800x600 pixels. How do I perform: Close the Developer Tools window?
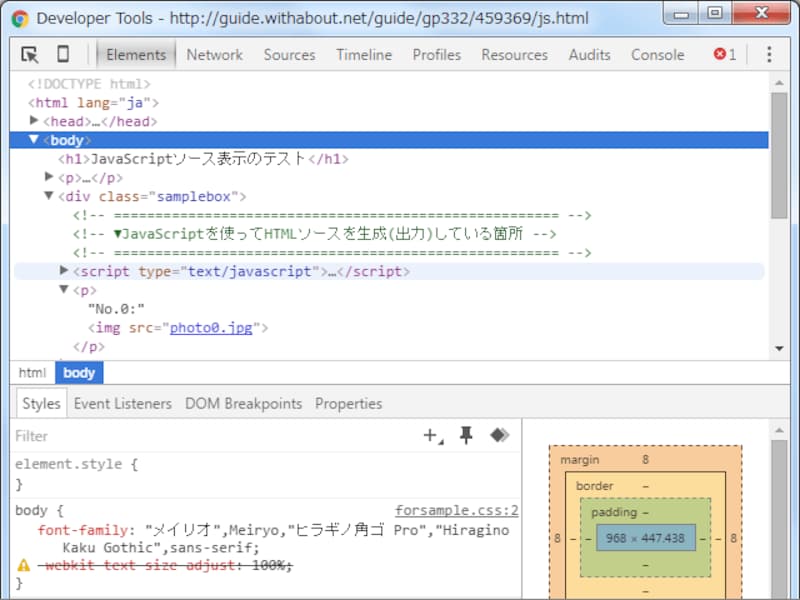tap(762, 13)
